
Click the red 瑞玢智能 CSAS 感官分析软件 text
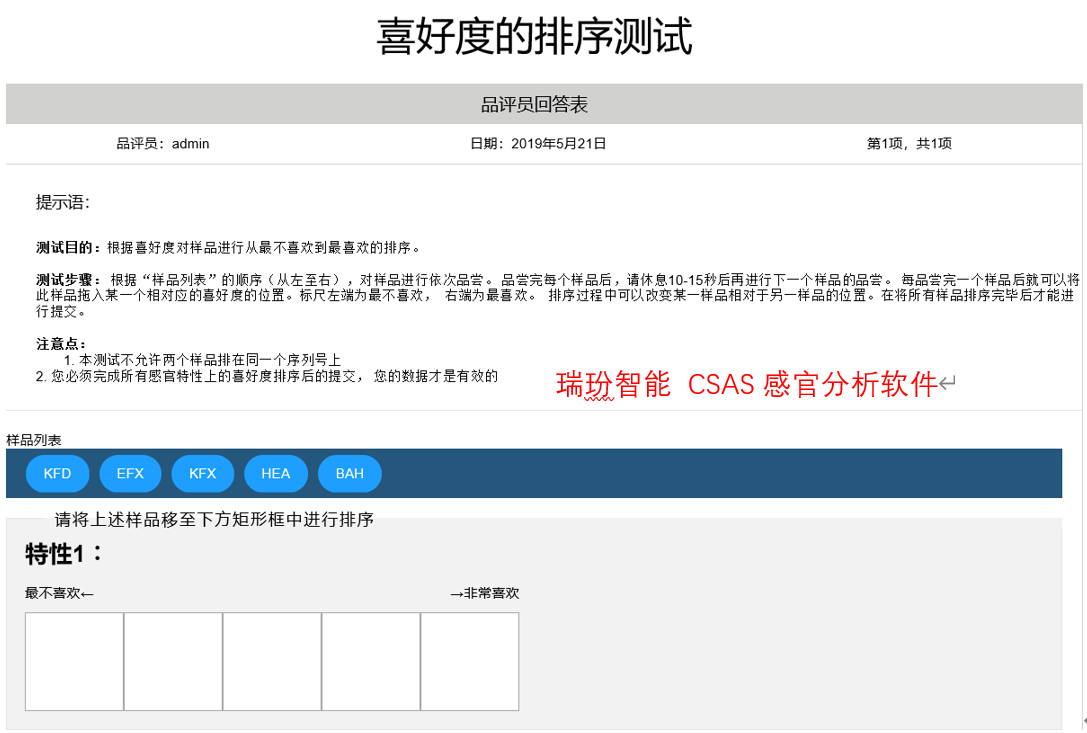coord(746,385)
